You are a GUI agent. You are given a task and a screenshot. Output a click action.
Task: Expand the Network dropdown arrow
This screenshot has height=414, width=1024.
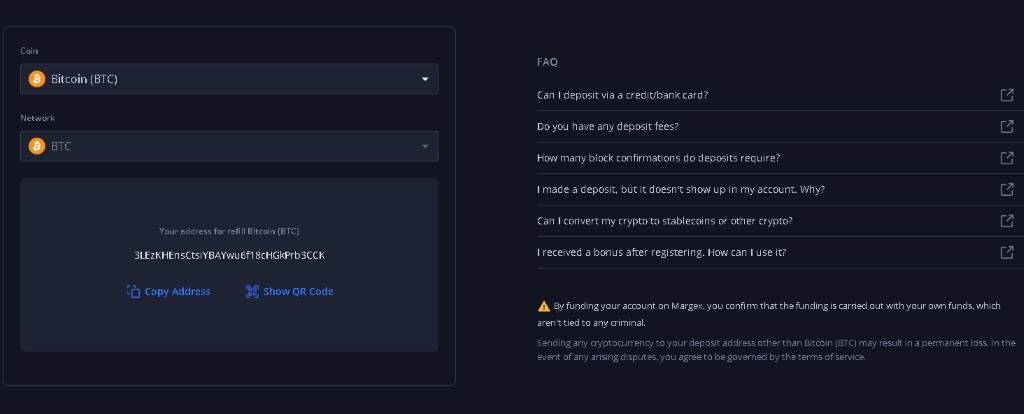[425, 147]
